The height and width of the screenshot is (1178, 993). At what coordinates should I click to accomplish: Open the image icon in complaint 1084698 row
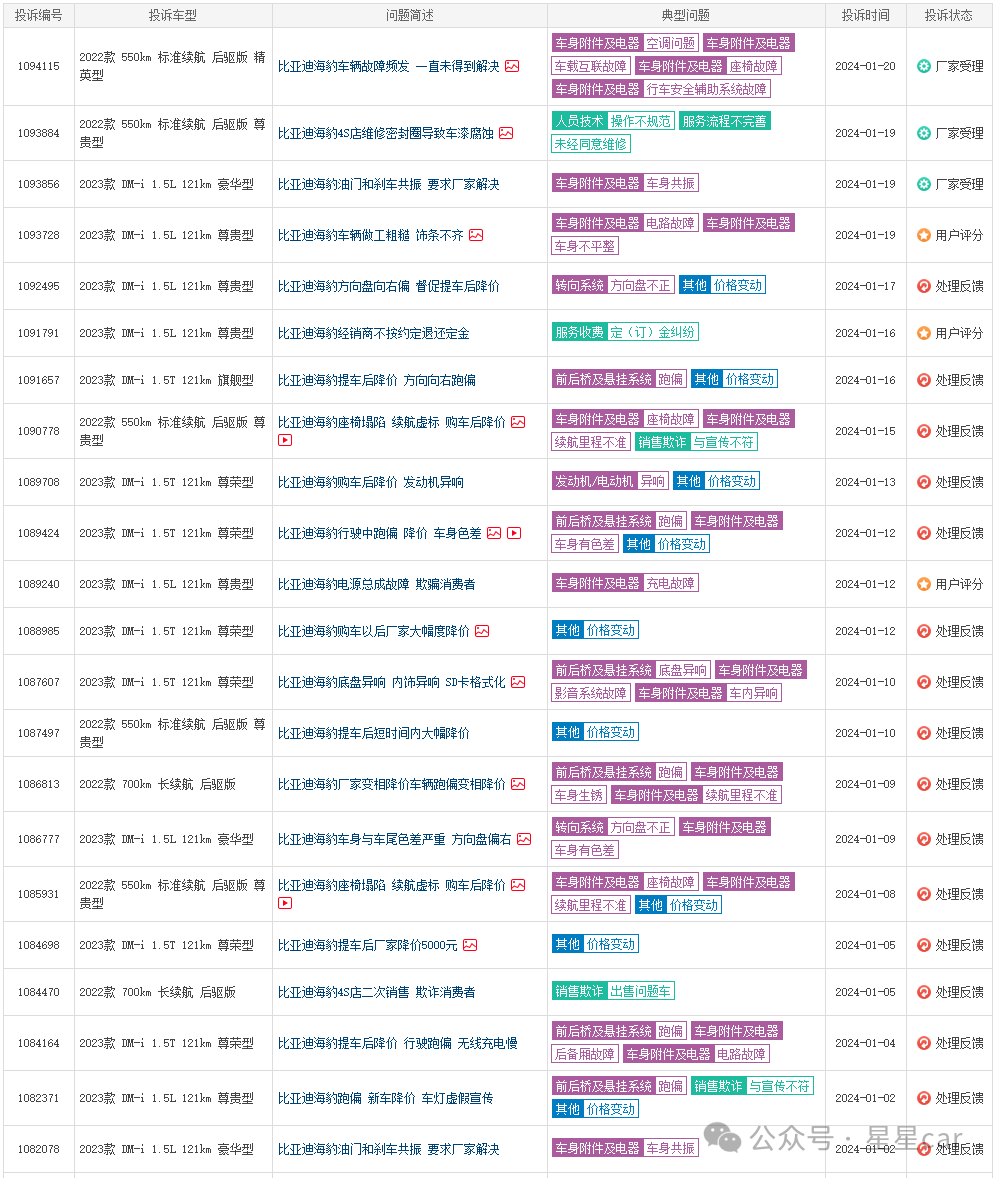470,945
